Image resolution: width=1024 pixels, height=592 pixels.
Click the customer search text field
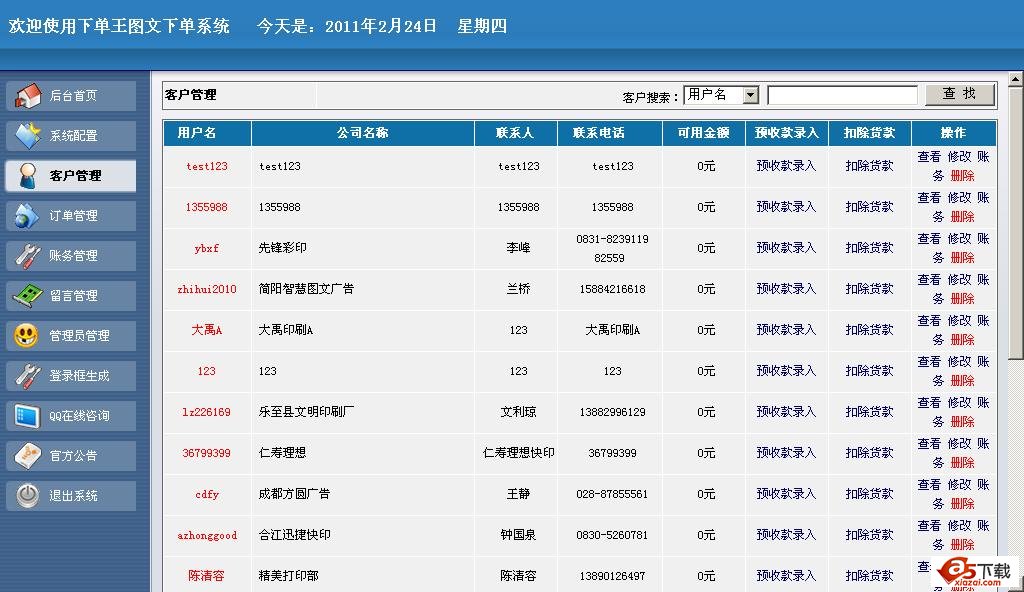(x=842, y=95)
